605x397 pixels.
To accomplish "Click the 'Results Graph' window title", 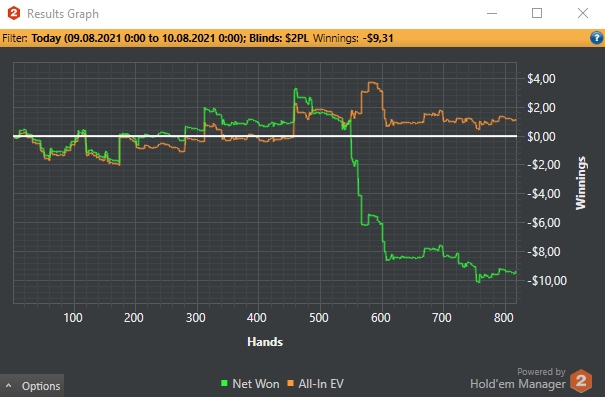I will pyautogui.click(x=63, y=14).
